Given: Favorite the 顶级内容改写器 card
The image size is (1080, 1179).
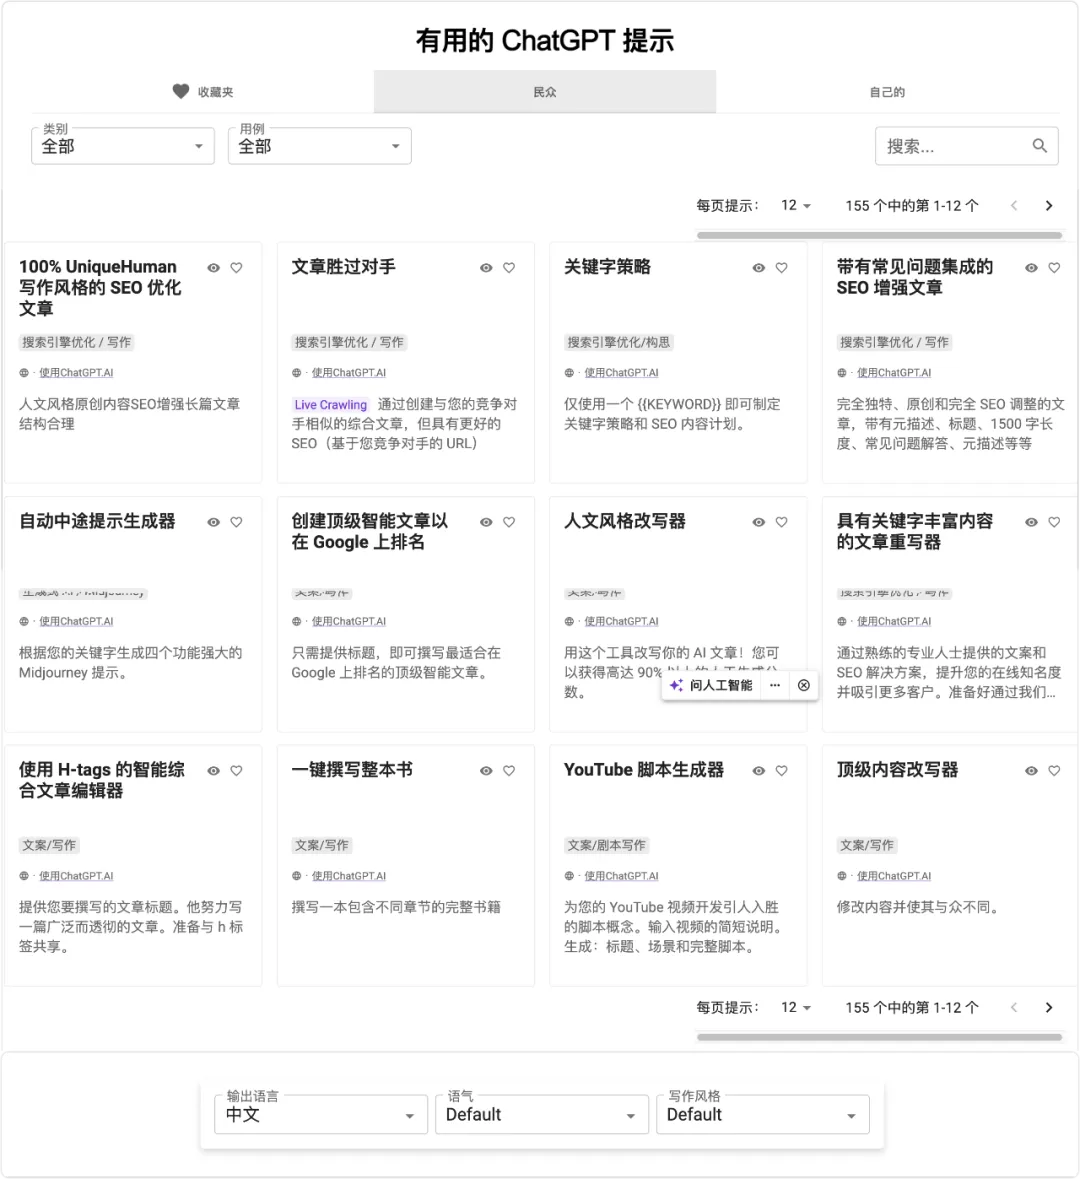Looking at the screenshot, I should pyautogui.click(x=1054, y=771).
